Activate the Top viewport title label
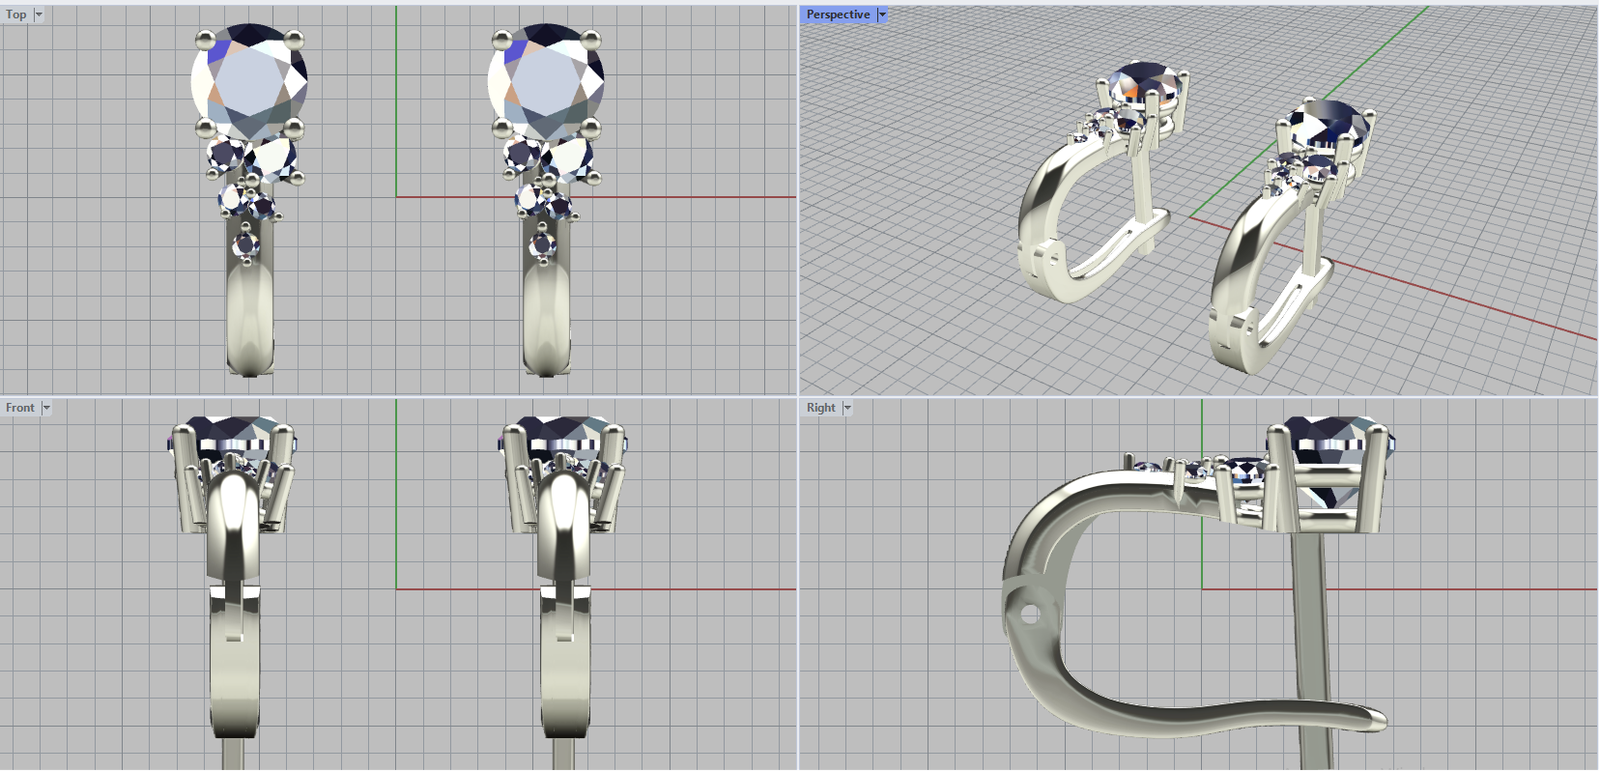Viewport: 1600px width, 772px height. point(16,15)
